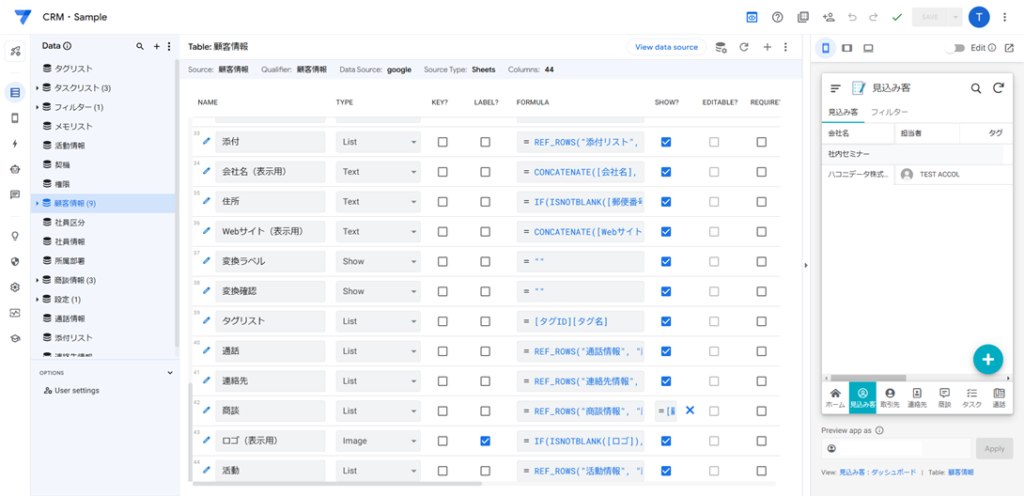Open 連絡先 tab in preview bottom bar
Viewport: 1024px width, 496px height.
917,397
